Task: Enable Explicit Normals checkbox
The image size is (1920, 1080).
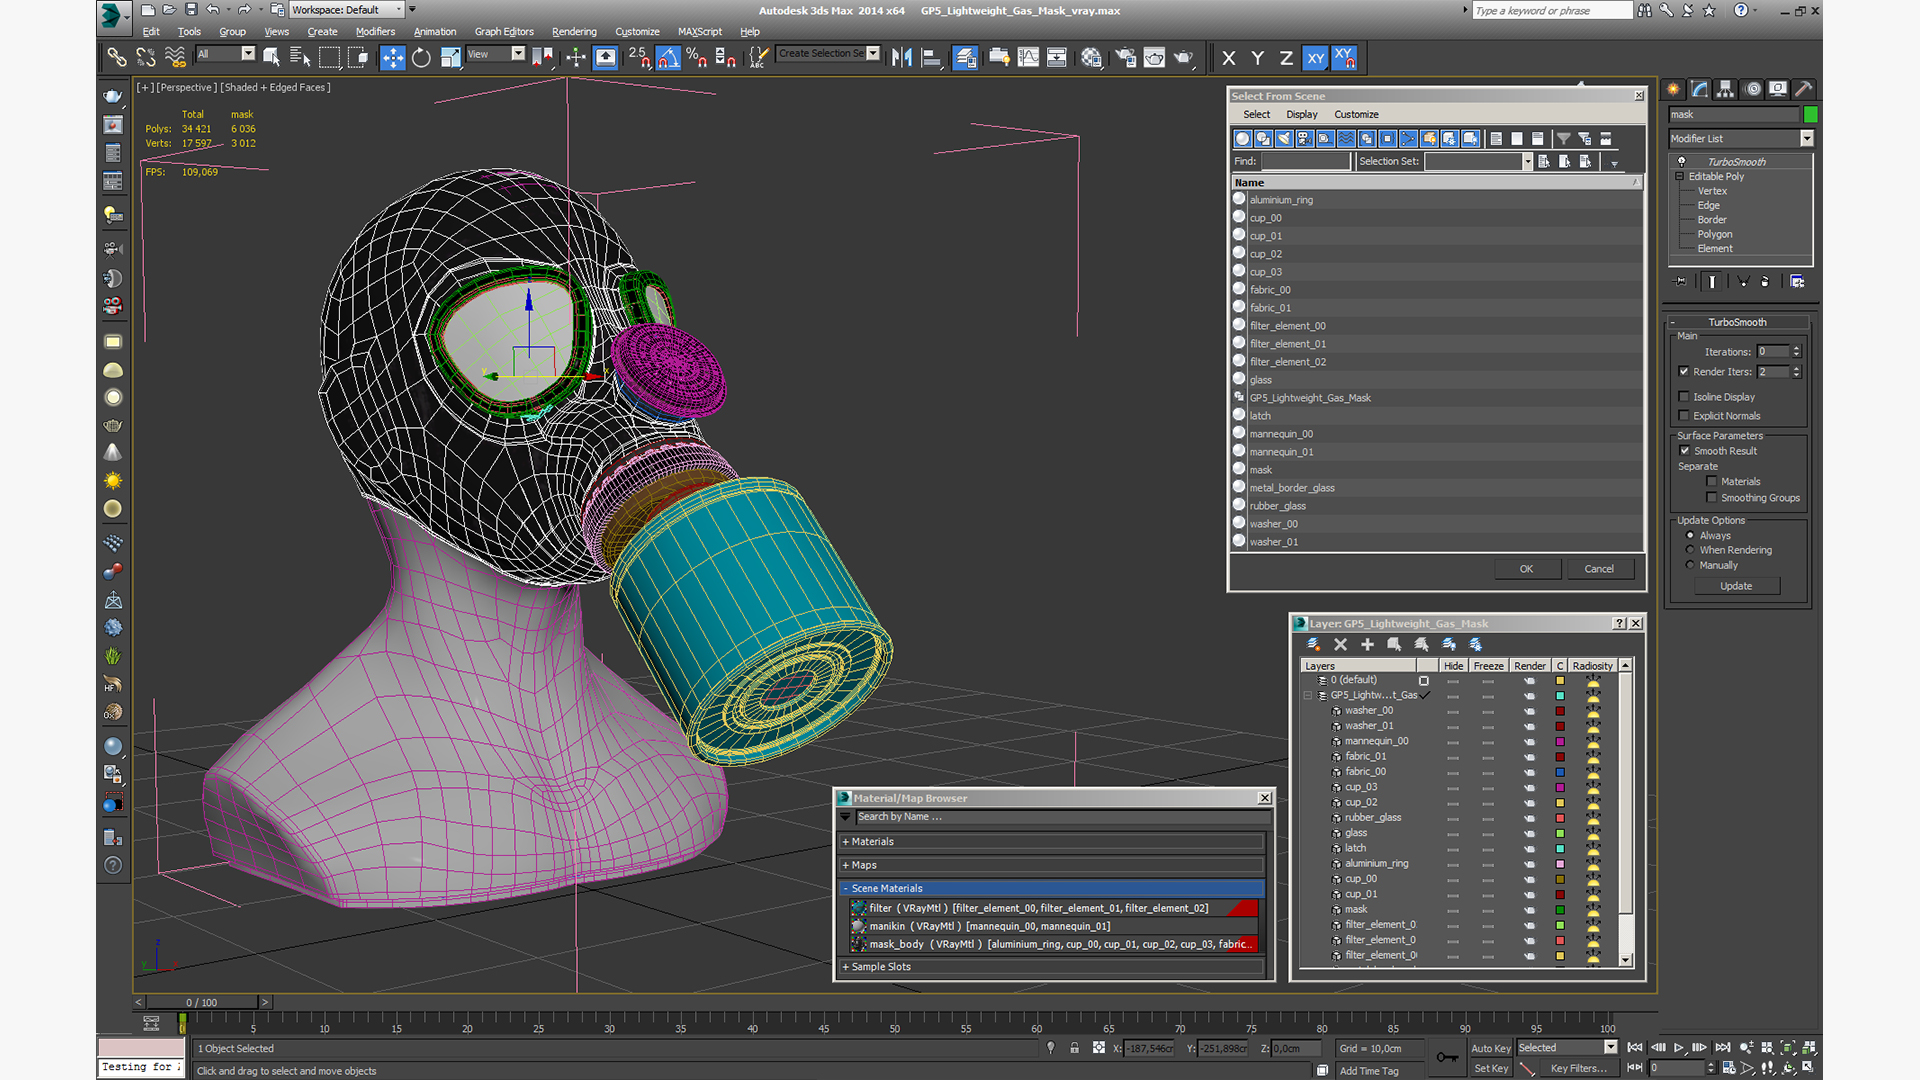Action: tap(1684, 416)
